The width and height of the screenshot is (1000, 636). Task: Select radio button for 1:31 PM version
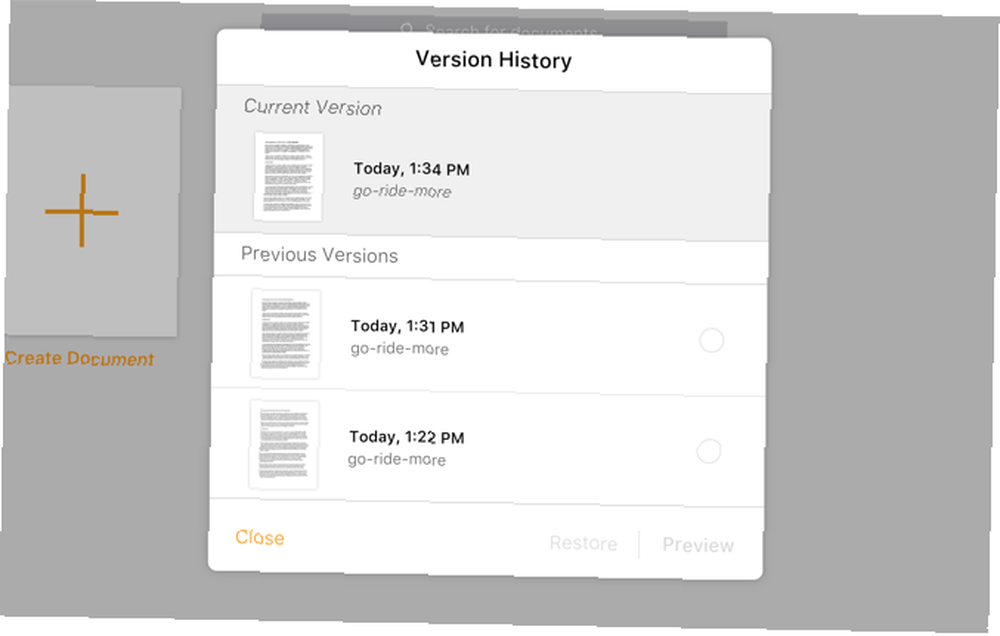(711, 340)
